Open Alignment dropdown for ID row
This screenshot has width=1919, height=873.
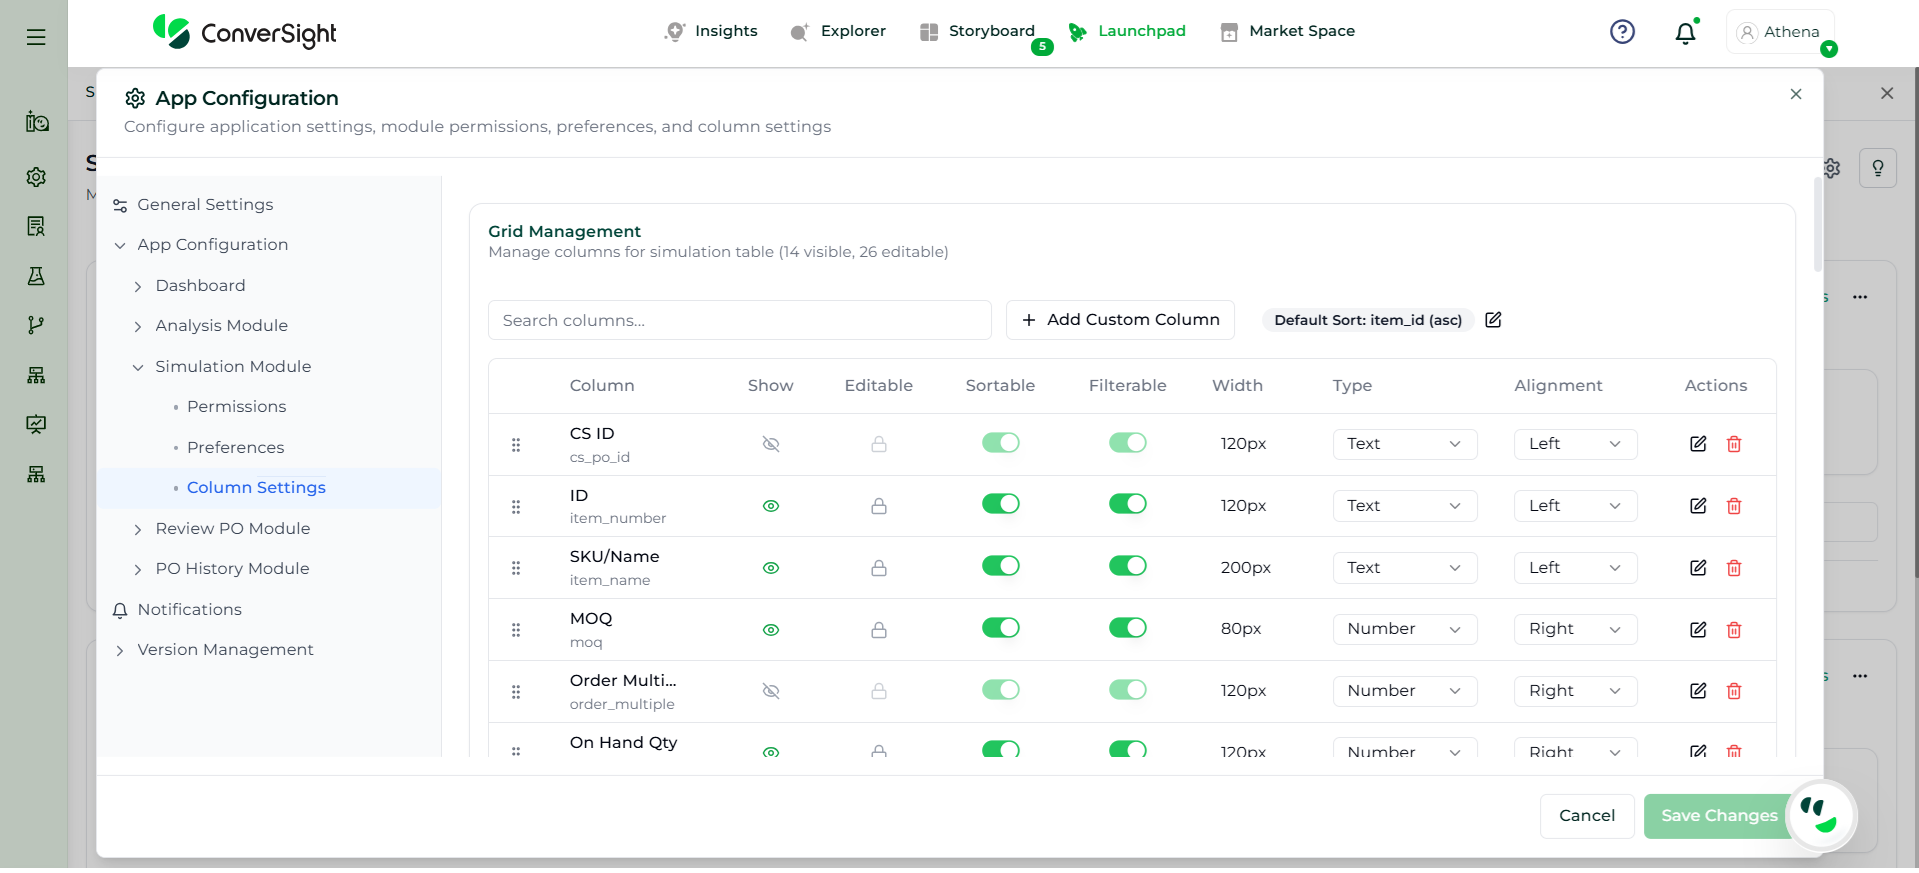[x=1574, y=506]
